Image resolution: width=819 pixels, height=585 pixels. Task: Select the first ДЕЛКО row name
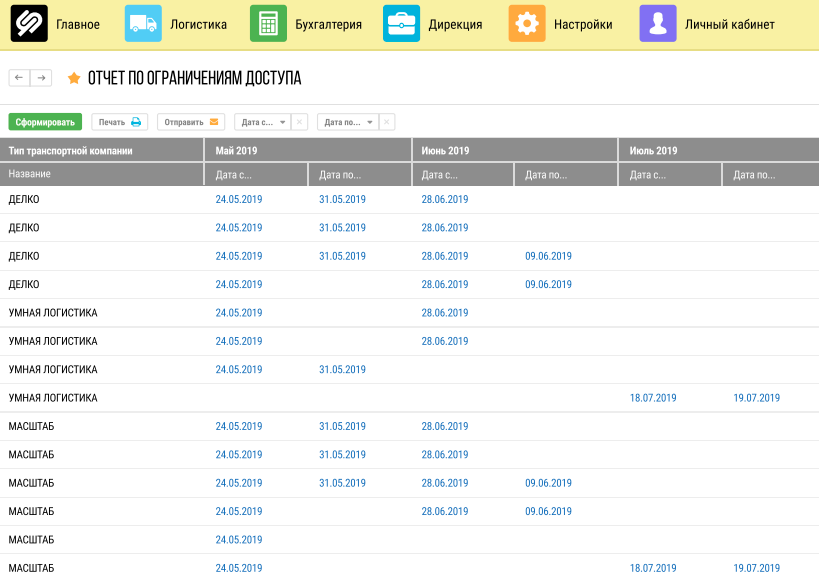click(x=24, y=200)
